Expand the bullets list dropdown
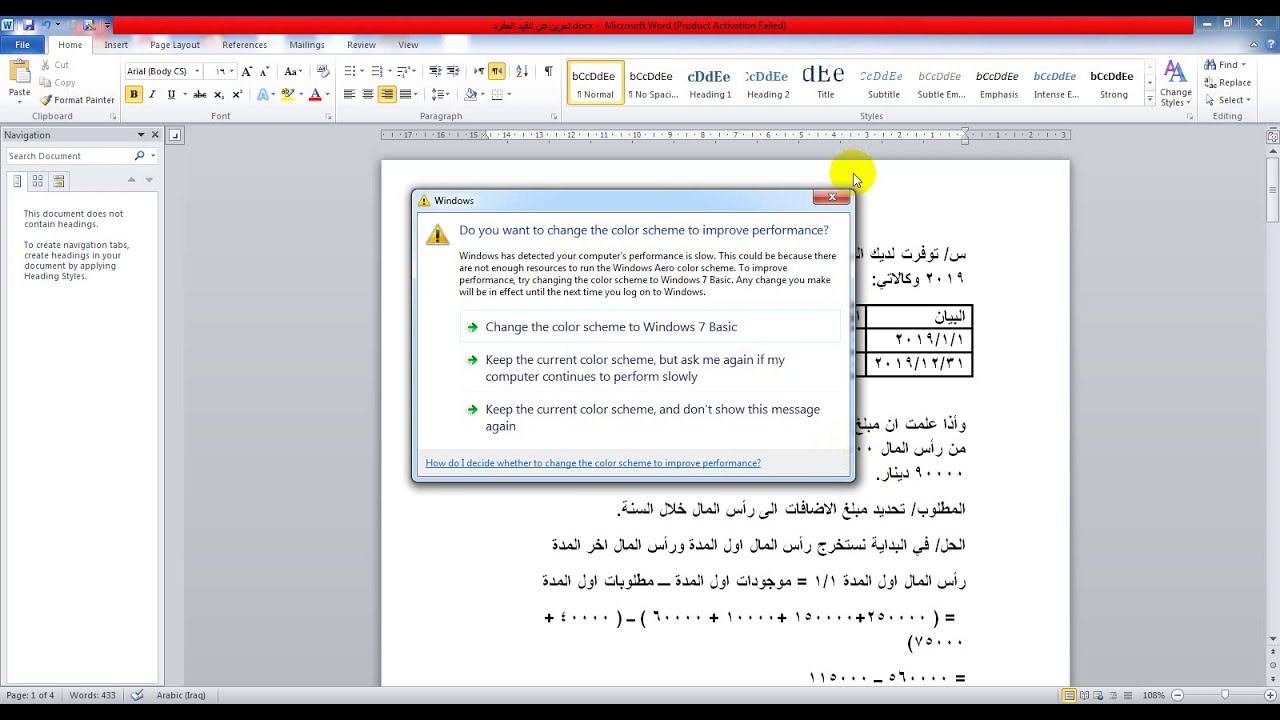 click(x=362, y=71)
